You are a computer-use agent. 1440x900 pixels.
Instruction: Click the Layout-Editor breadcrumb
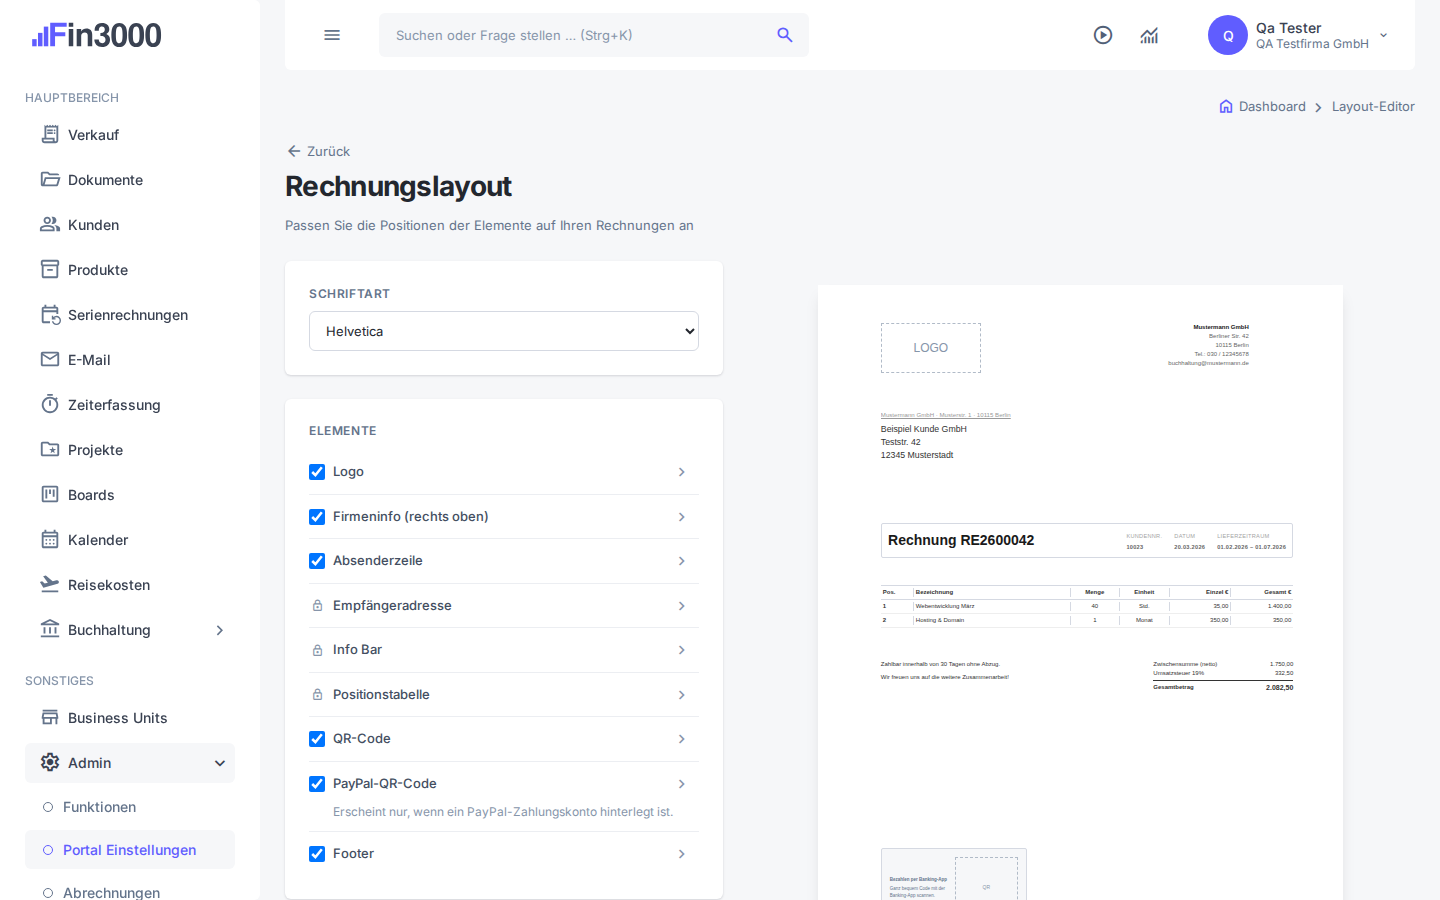1373,106
